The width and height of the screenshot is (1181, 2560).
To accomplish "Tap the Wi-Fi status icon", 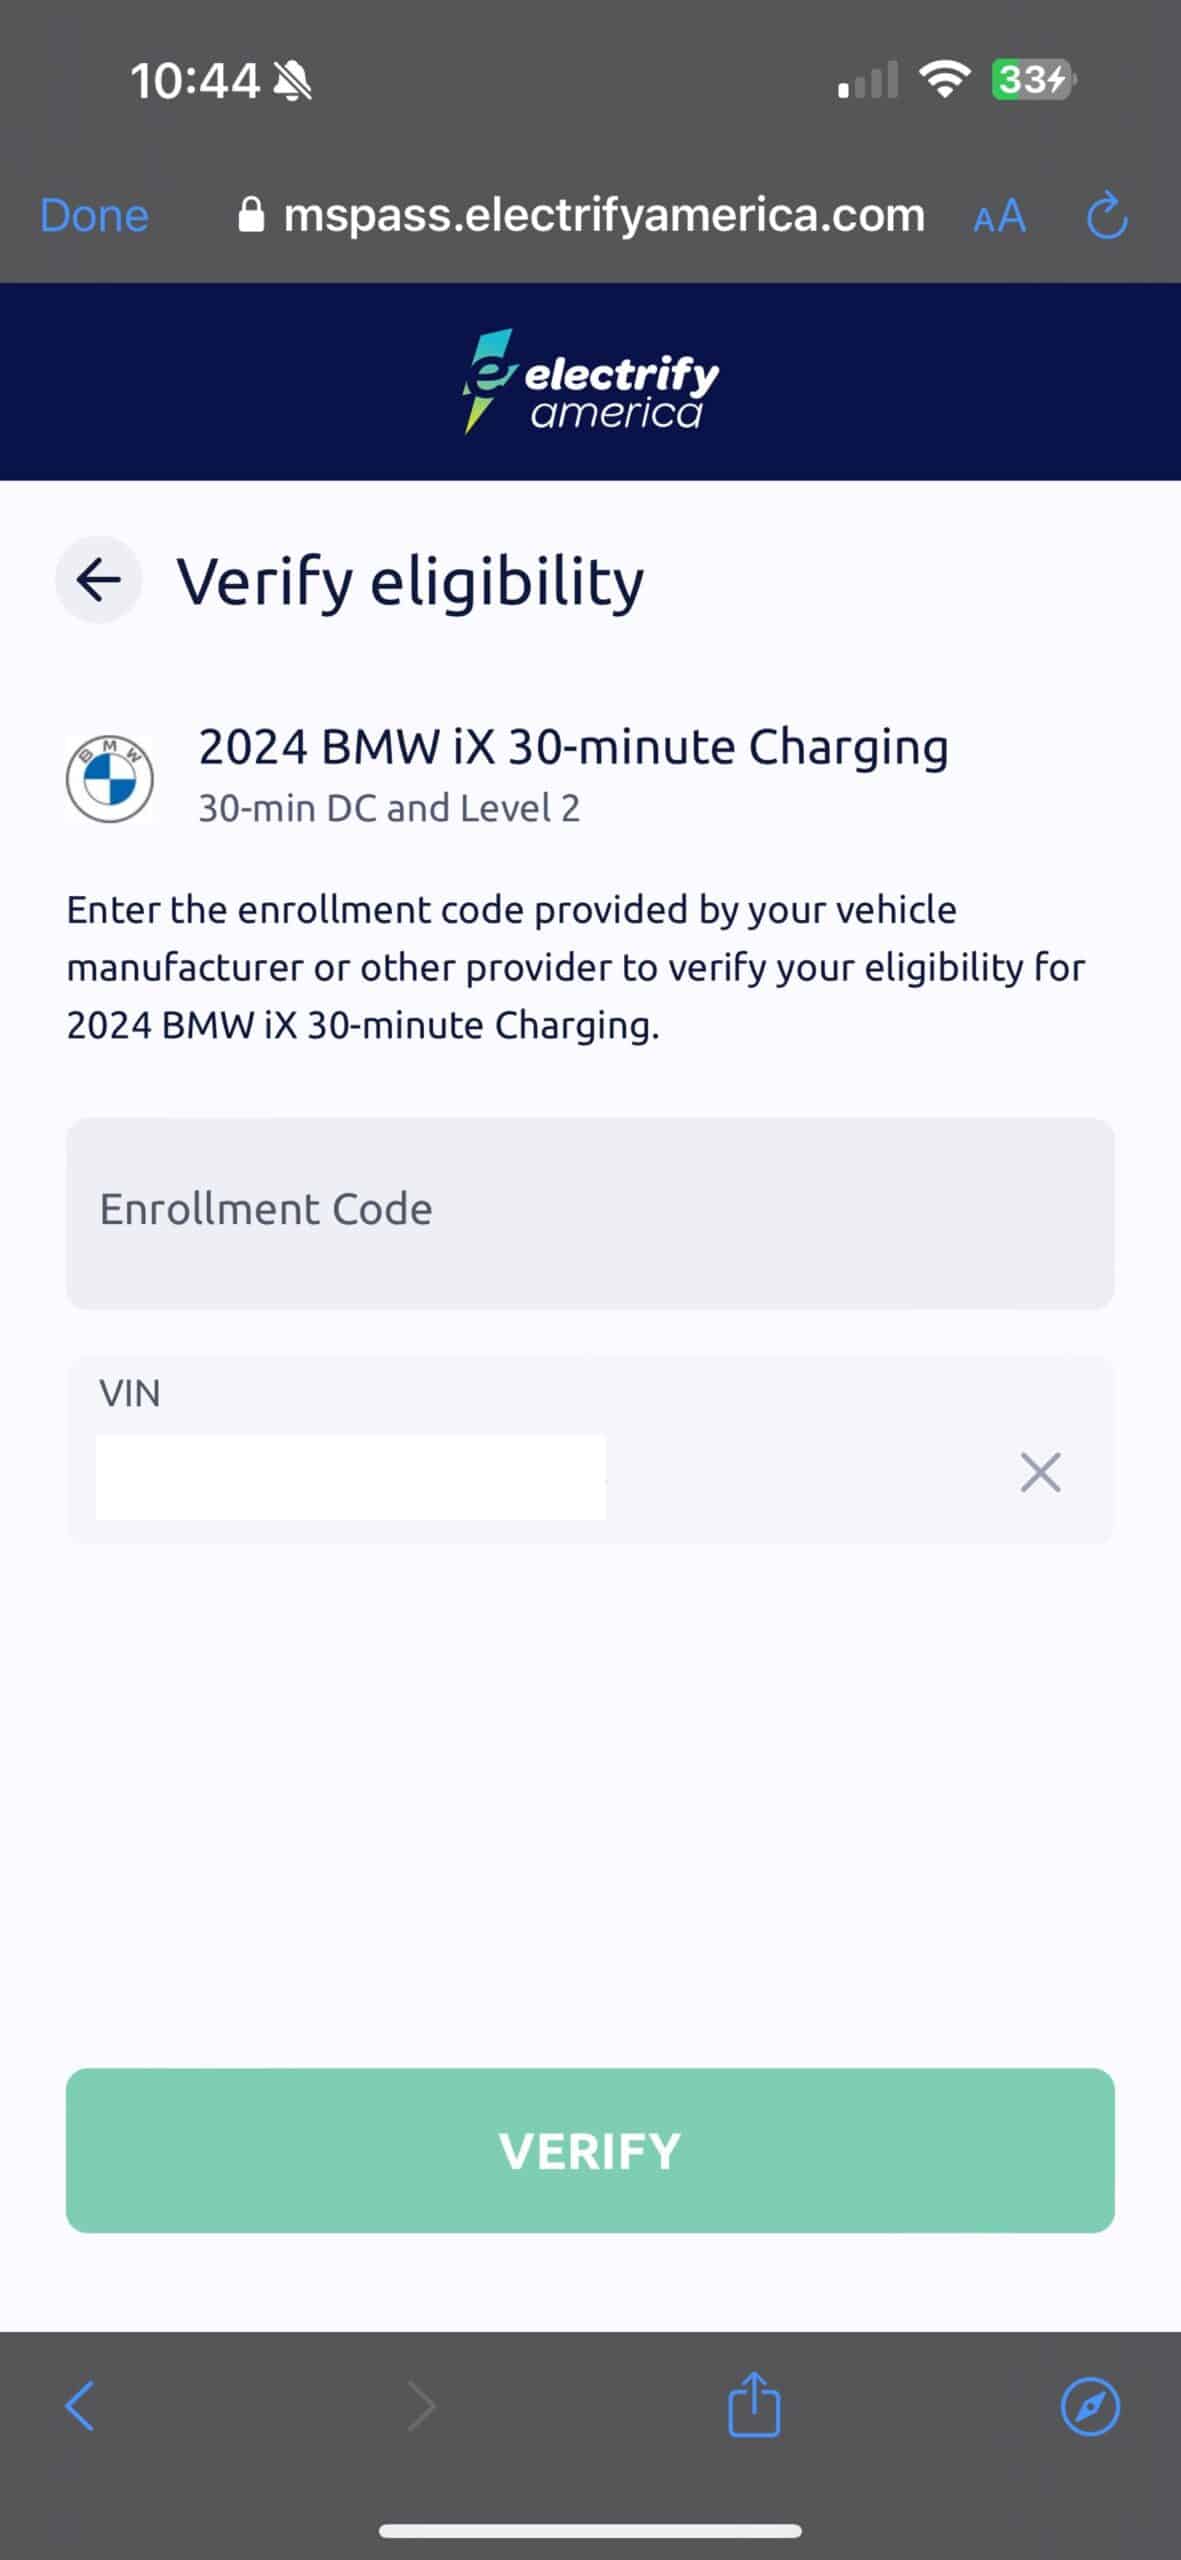I will coord(945,78).
